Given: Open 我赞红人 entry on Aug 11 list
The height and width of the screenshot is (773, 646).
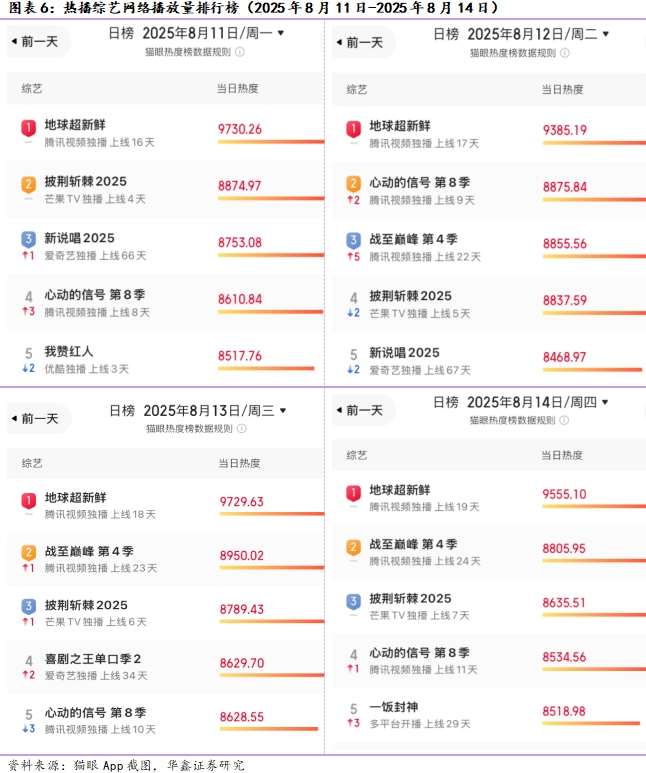Looking at the screenshot, I should point(69,352).
